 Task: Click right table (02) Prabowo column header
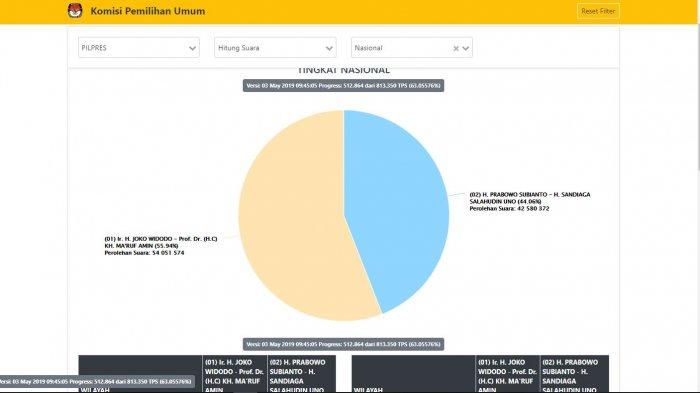[x=575, y=374]
